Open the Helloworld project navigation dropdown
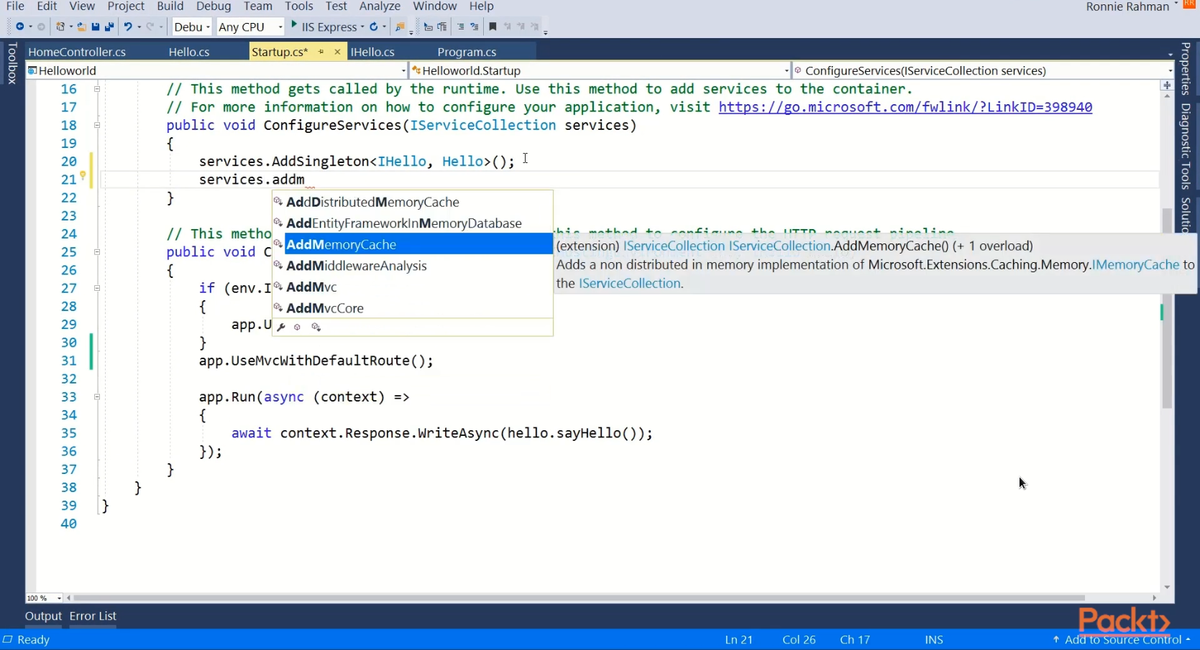The image size is (1200, 650). (217, 71)
